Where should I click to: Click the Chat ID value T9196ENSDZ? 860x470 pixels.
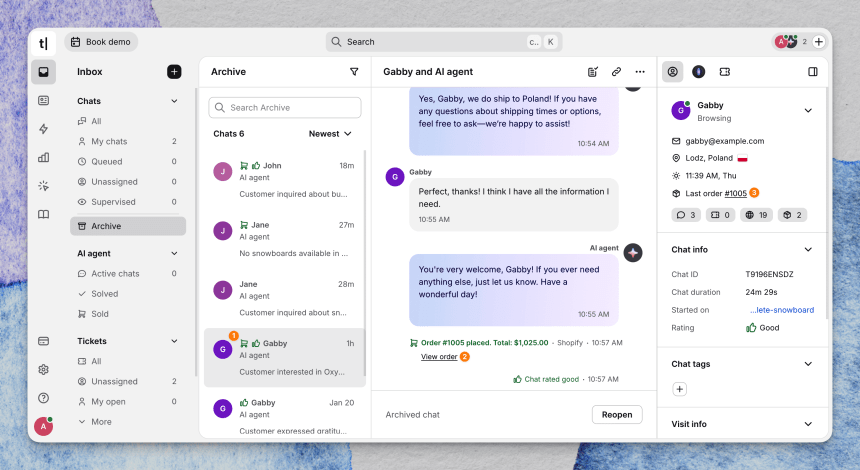coord(769,274)
